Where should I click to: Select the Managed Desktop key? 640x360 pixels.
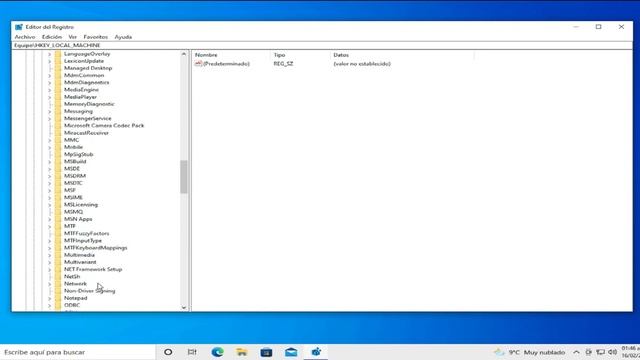88,68
